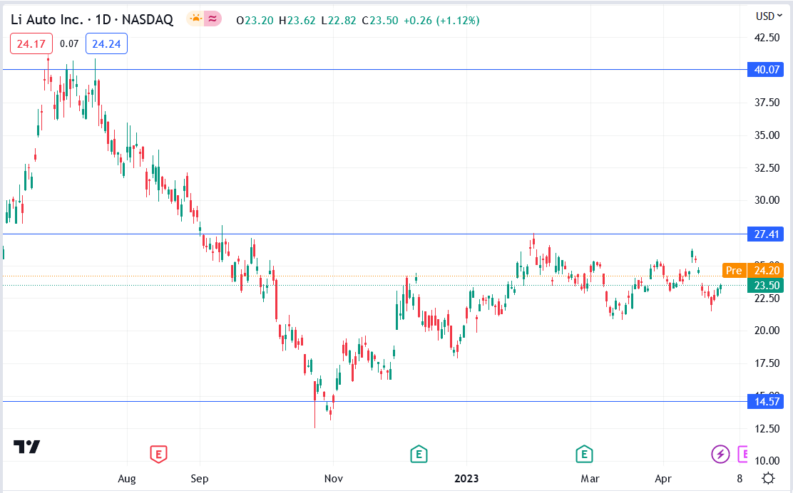Click the TradingView logo icon
The image size is (793, 493).
27,447
